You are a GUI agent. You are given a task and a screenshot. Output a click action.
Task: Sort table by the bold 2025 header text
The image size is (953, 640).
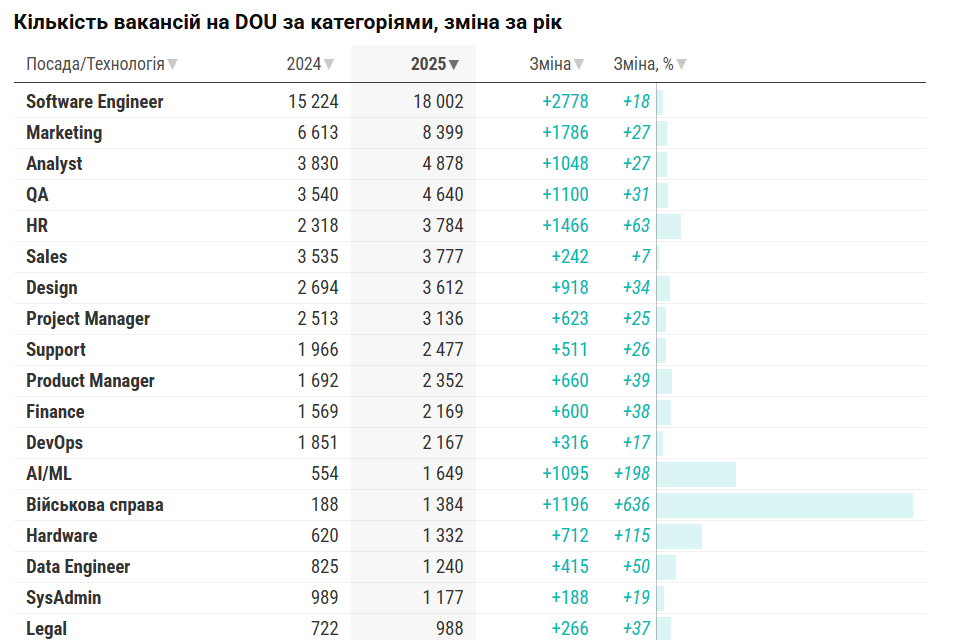(x=428, y=64)
